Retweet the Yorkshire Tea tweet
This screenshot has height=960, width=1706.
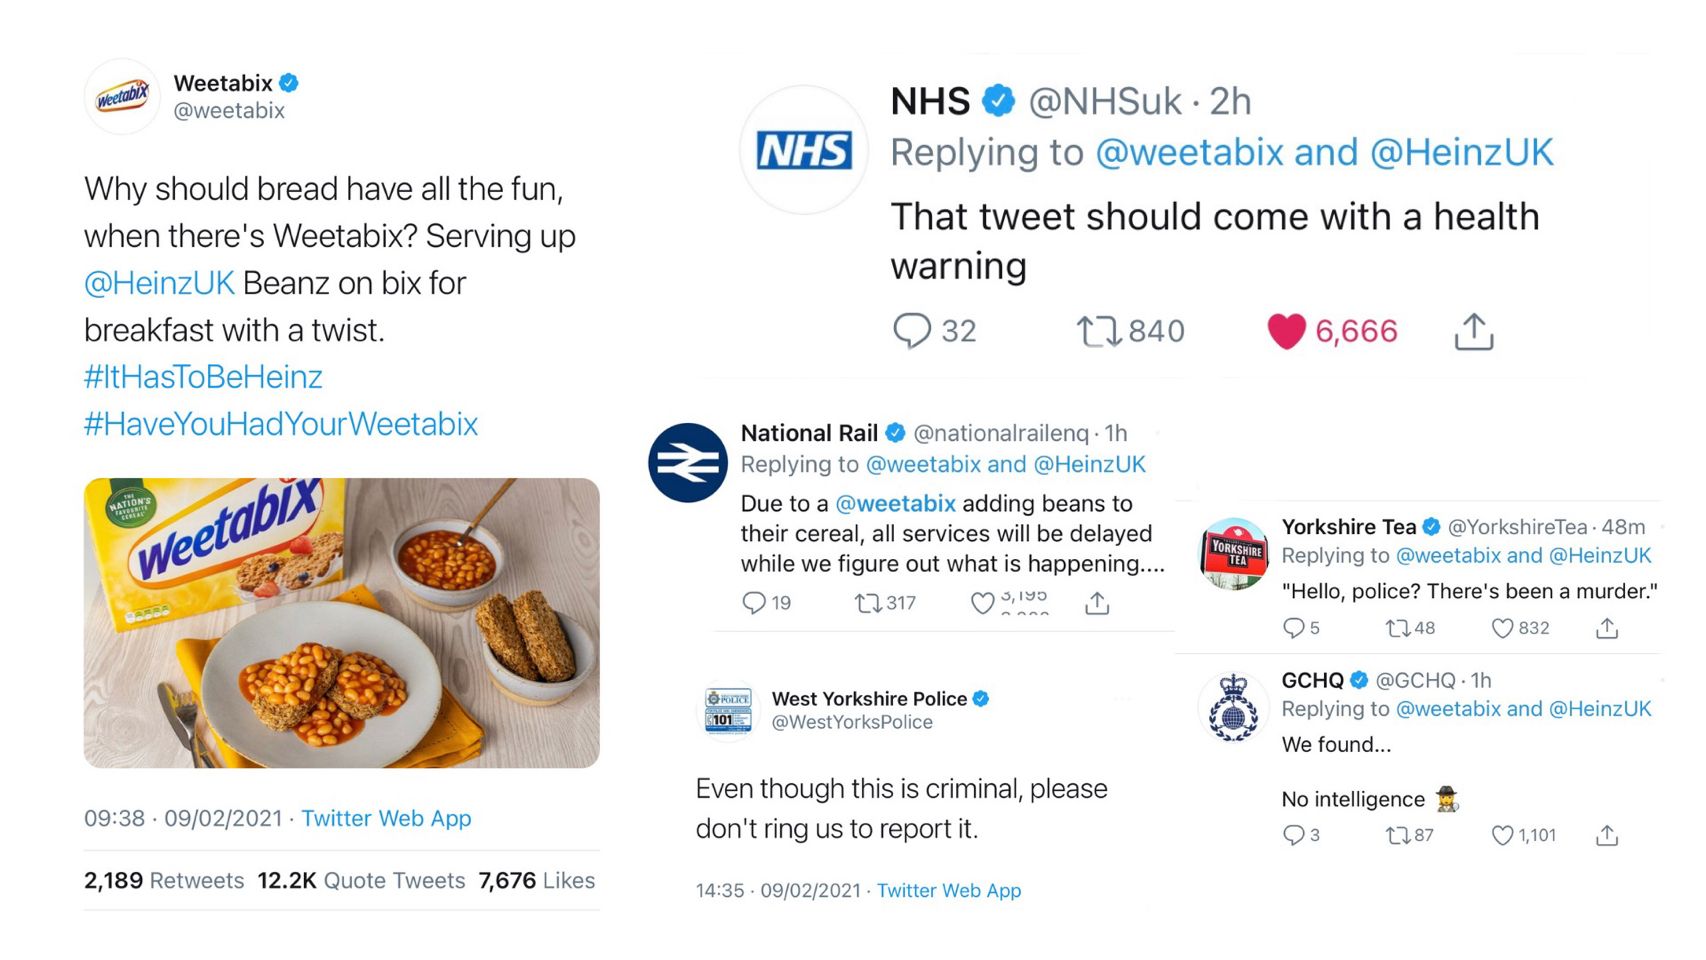1397,628
